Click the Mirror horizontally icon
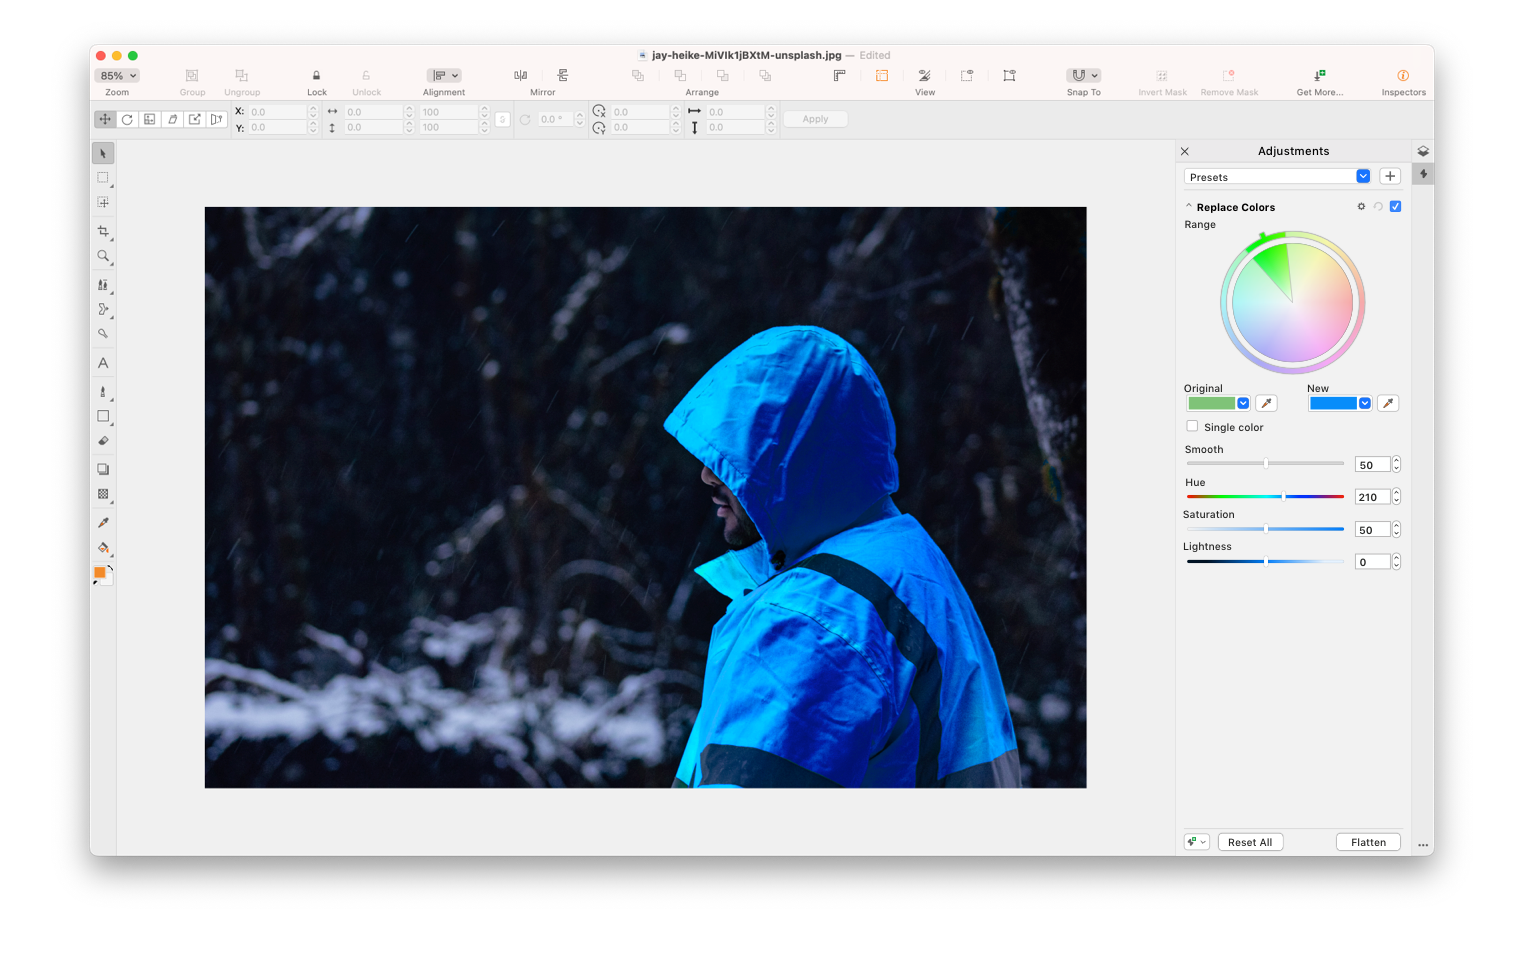The width and height of the screenshot is (1524, 962). 520,75
